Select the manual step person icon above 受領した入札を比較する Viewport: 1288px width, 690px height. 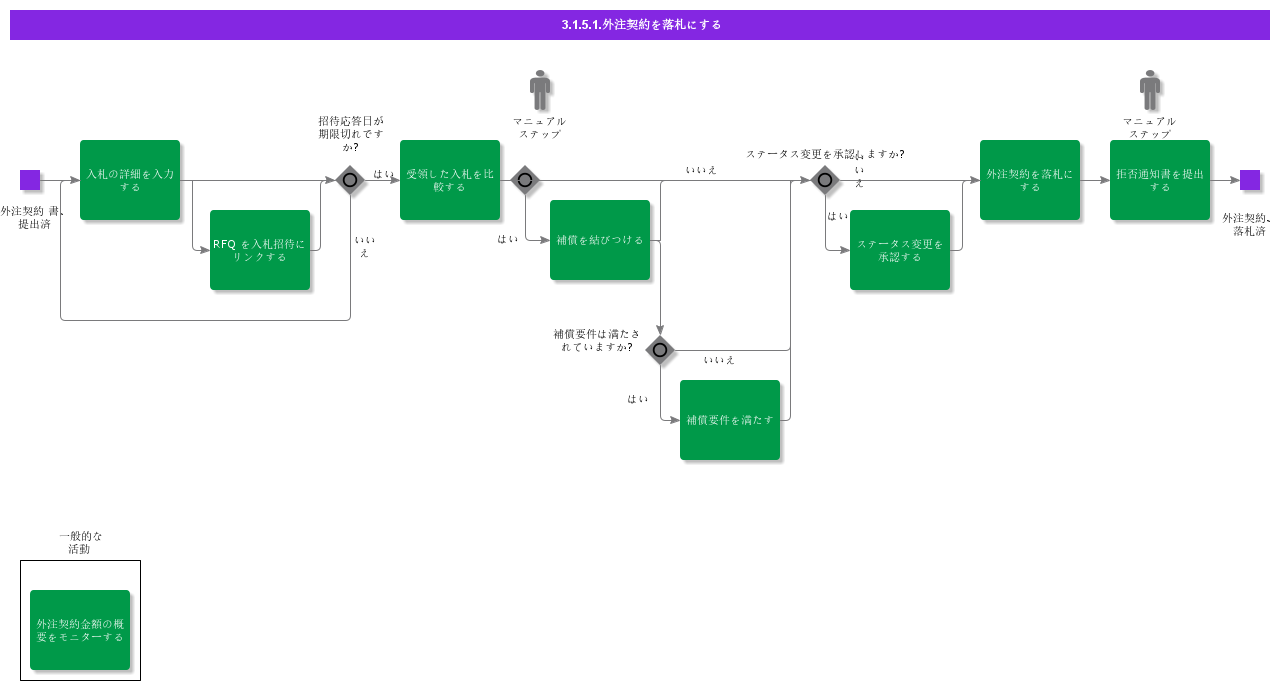540,91
